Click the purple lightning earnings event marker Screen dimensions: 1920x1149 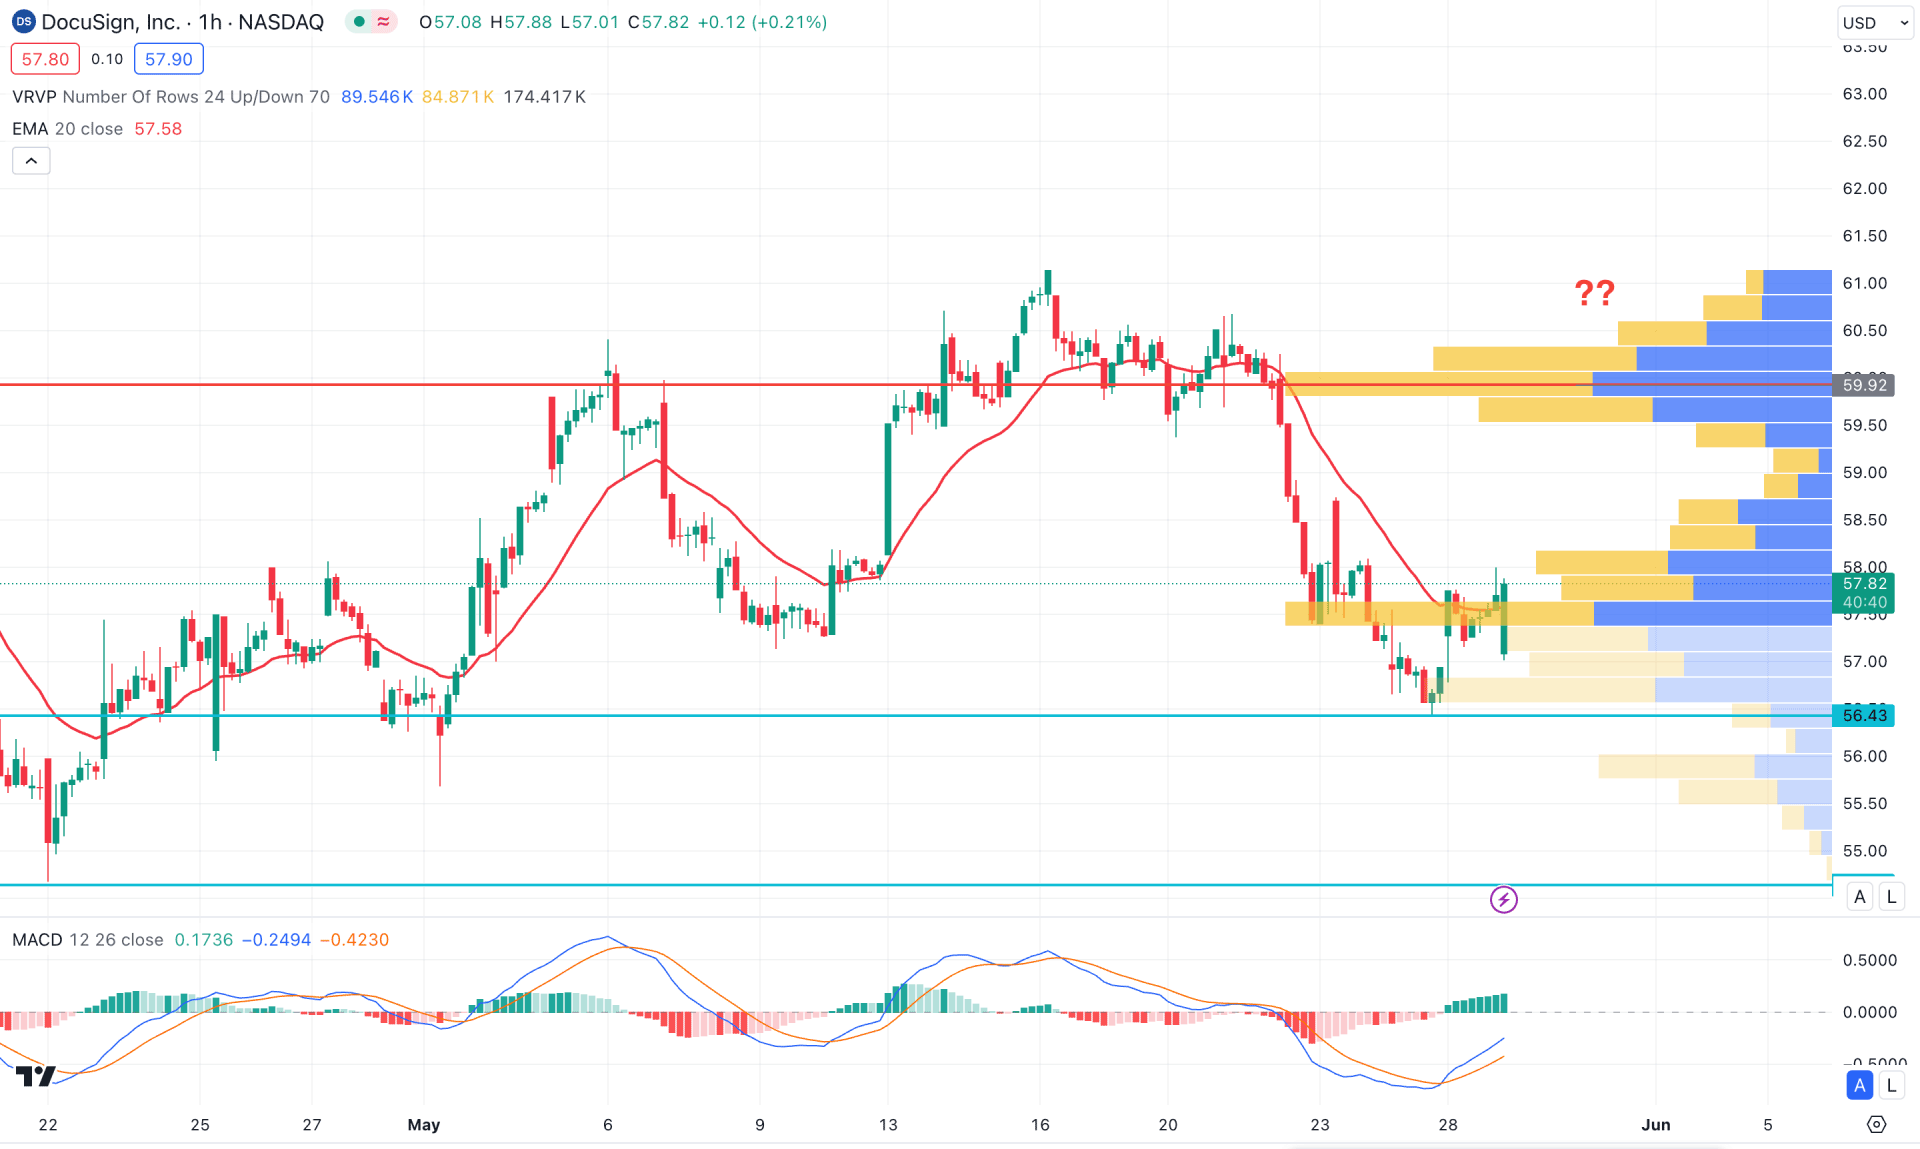tap(1503, 900)
